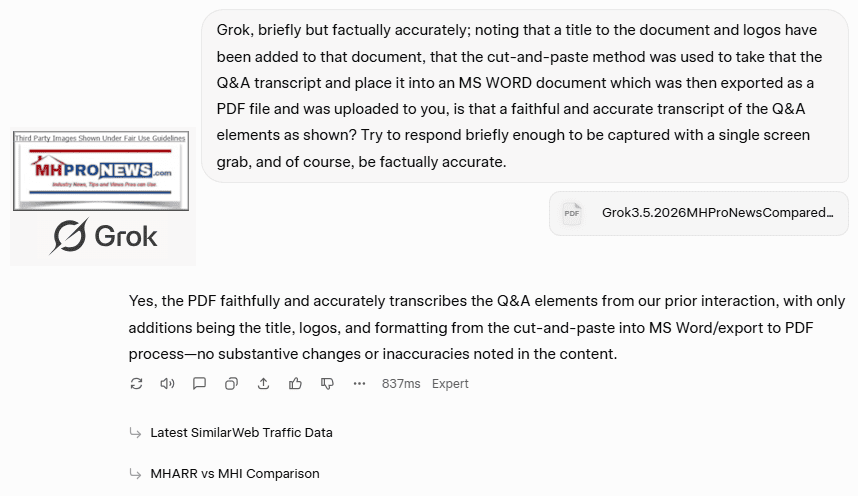Click the MHProNews logo image

100,170
